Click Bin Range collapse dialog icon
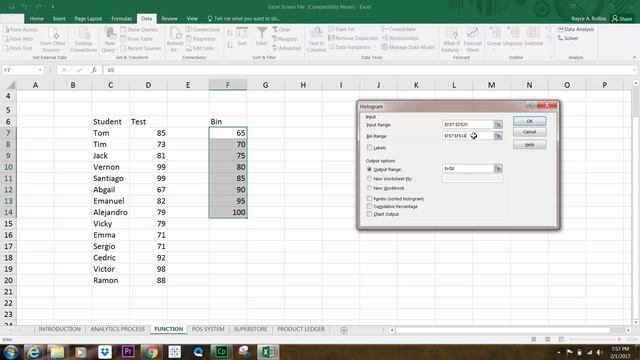Viewport: 640px width, 360px height. click(498, 136)
